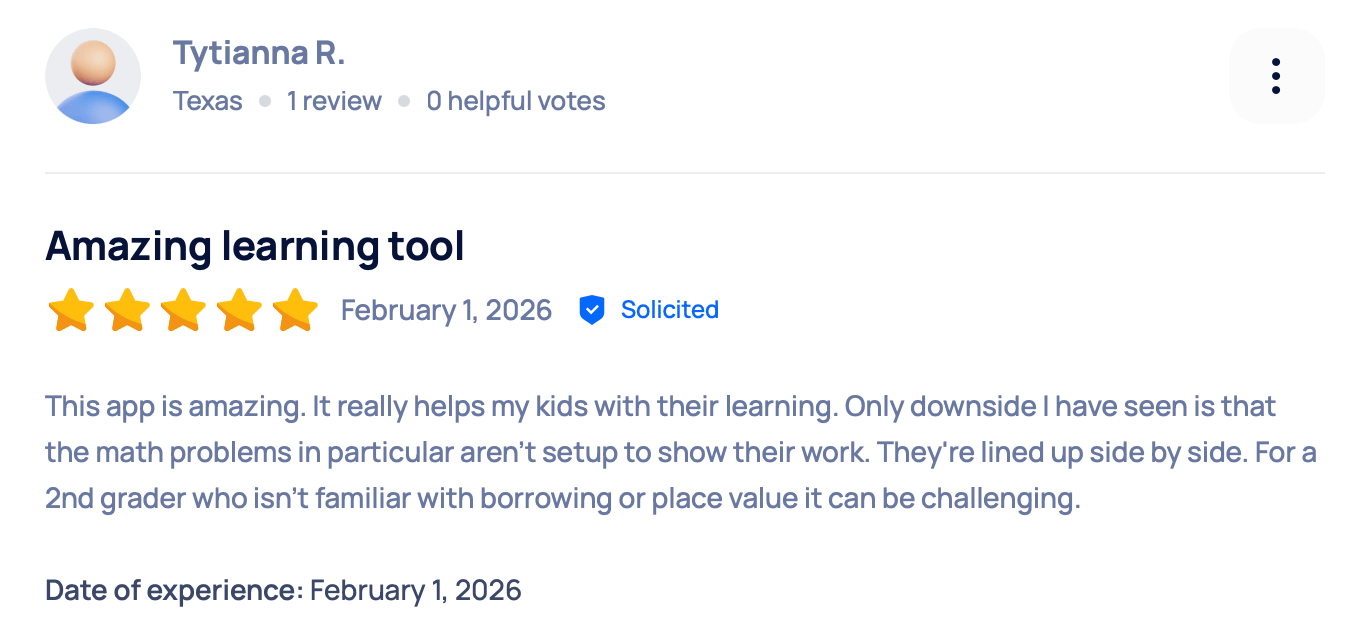This screenshot has height=642, width=1352.
Task: Select the third star rating icon
Action: [x=182, y=310]
